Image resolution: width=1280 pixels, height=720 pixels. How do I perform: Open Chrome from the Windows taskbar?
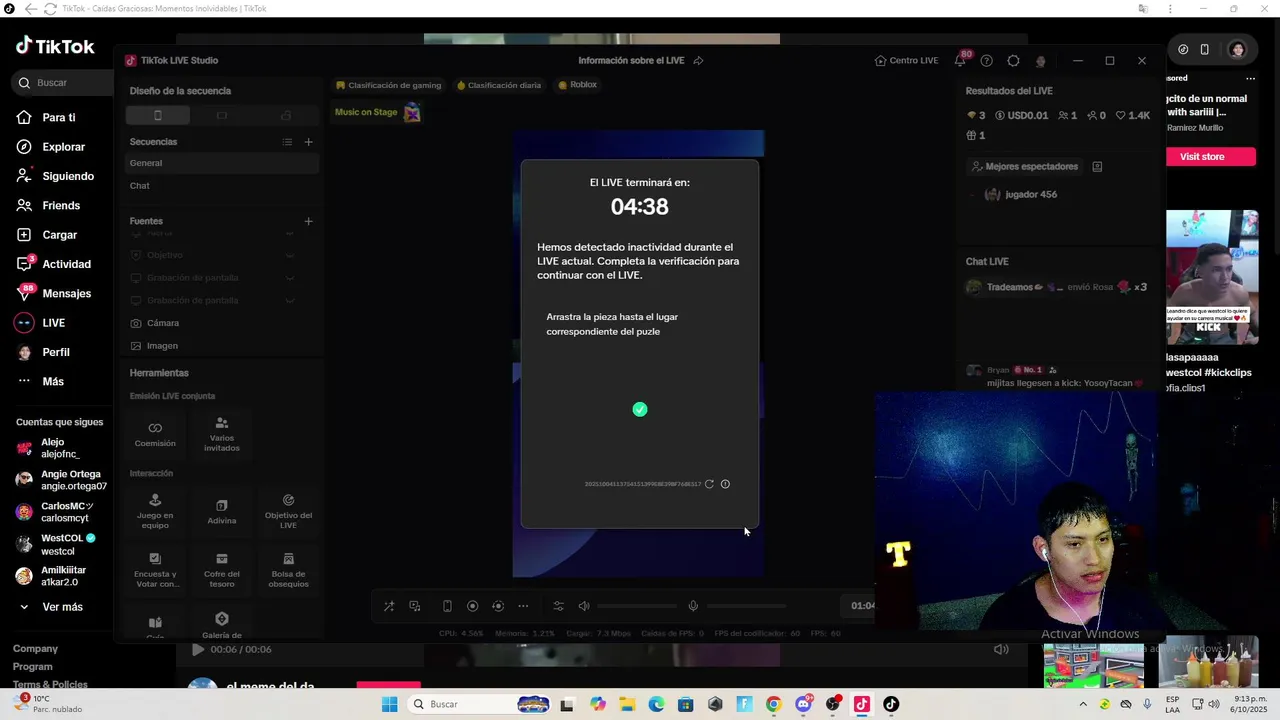point(773,704)
